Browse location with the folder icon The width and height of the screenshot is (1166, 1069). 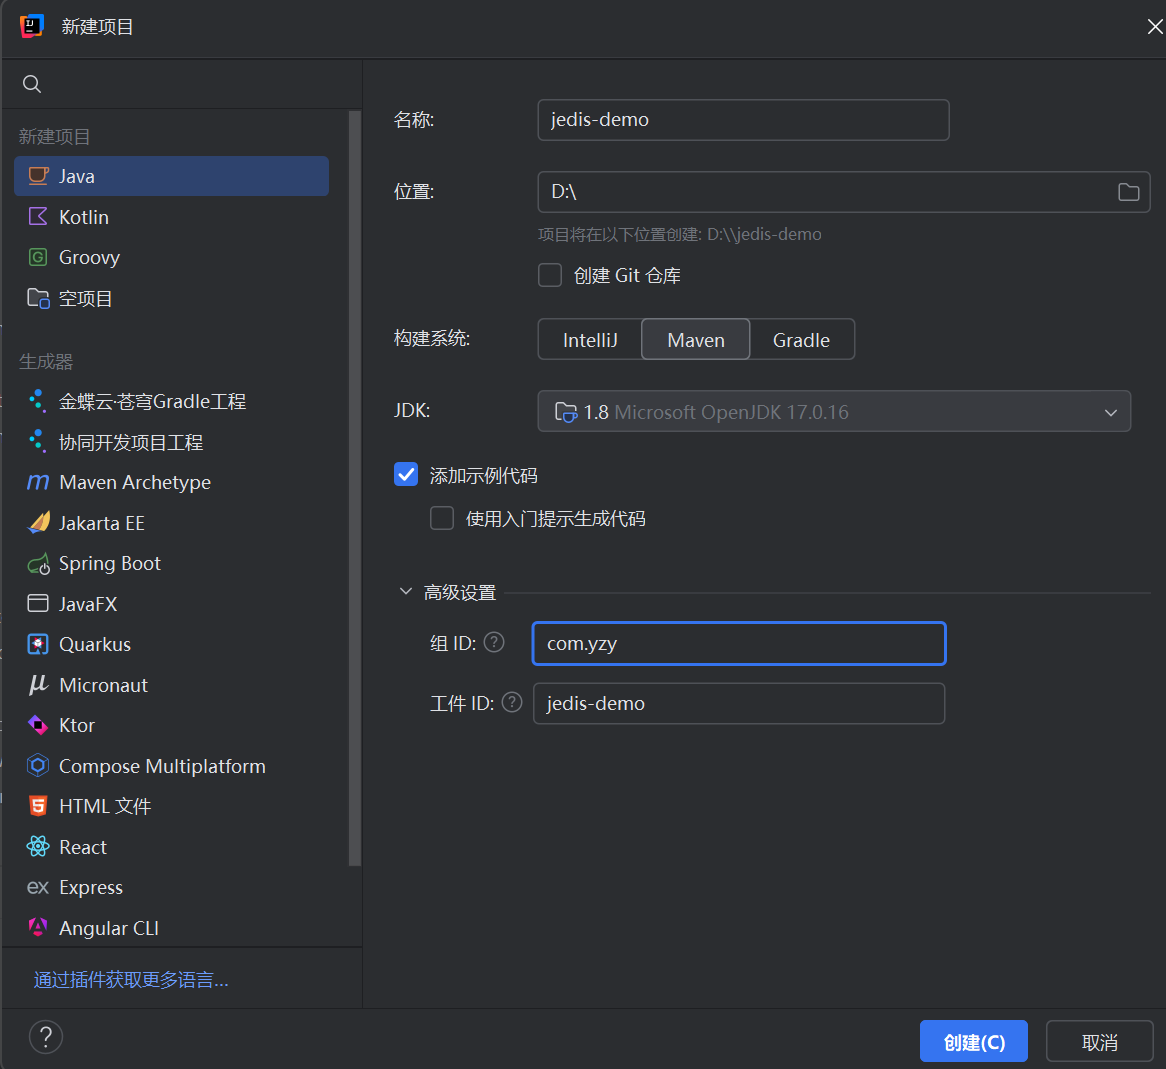click(1128, 192)
